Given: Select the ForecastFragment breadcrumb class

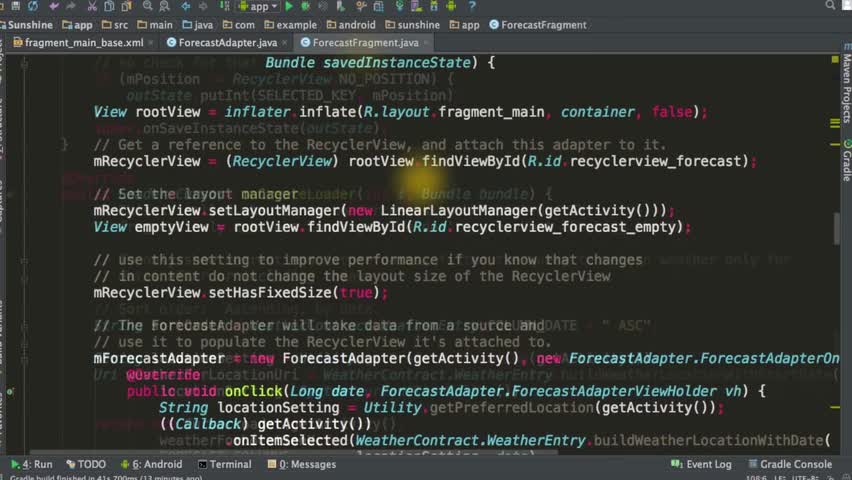Looking at the screenshot, I should point(538,25).
